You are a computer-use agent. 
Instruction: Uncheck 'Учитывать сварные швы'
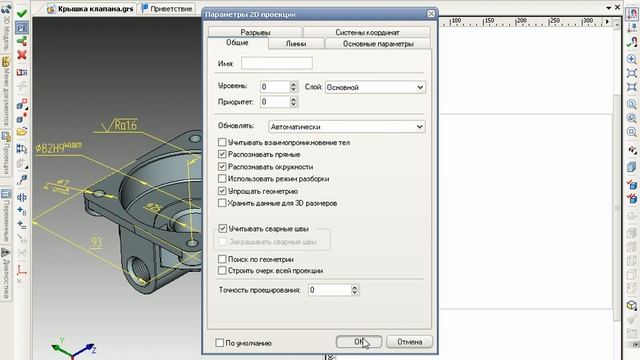pos(222,229)
